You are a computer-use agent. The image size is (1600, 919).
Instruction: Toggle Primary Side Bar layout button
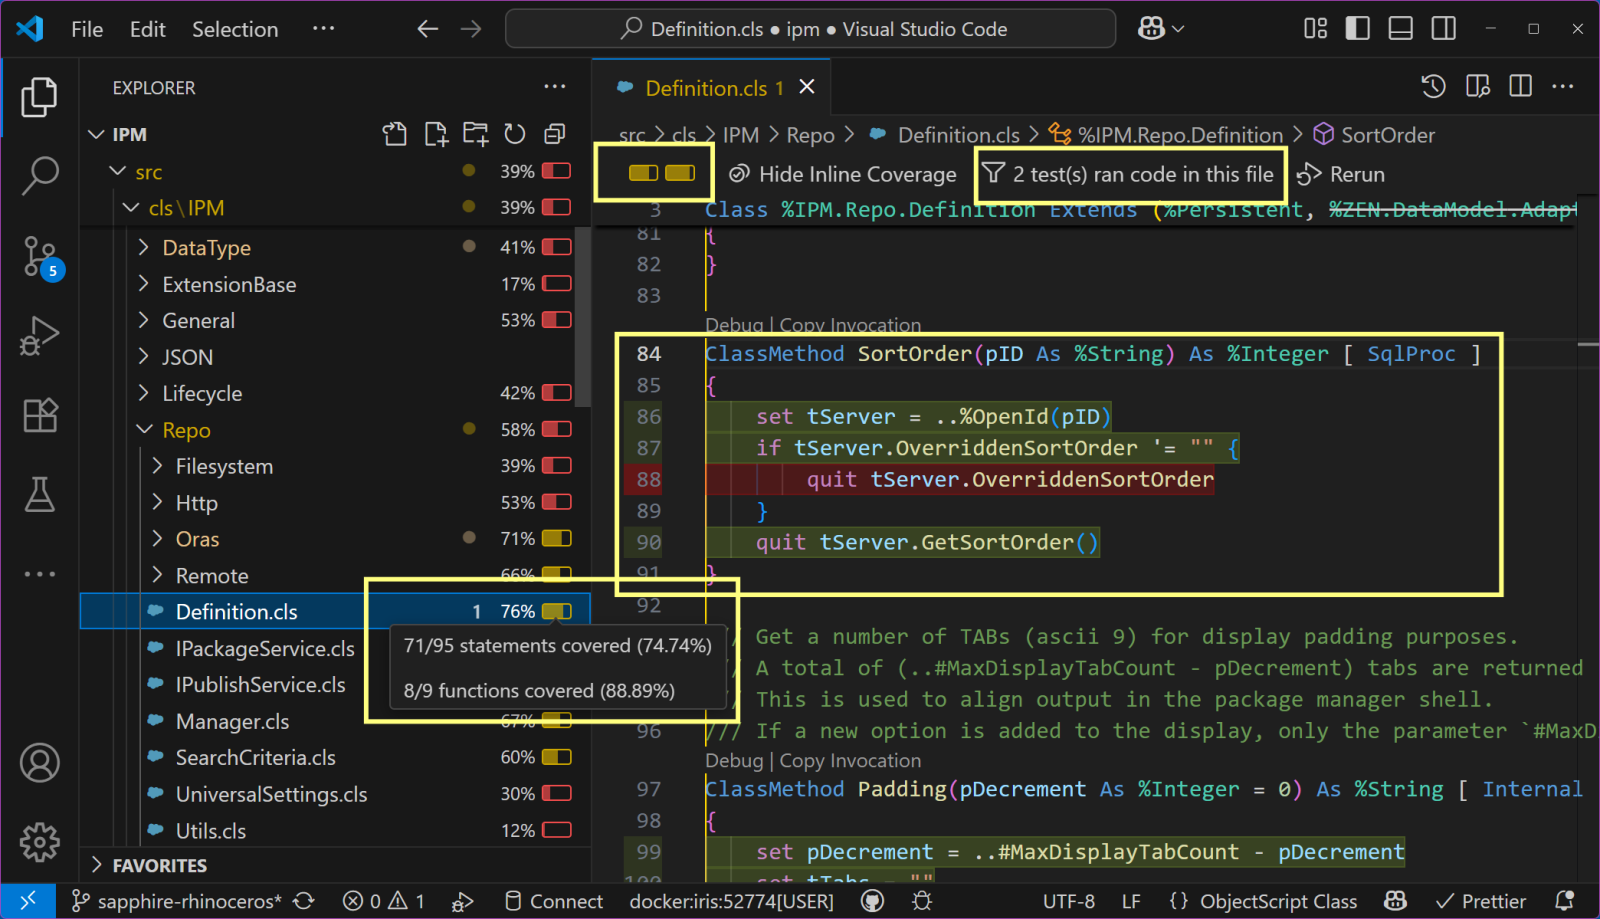tap(1357, 29)
